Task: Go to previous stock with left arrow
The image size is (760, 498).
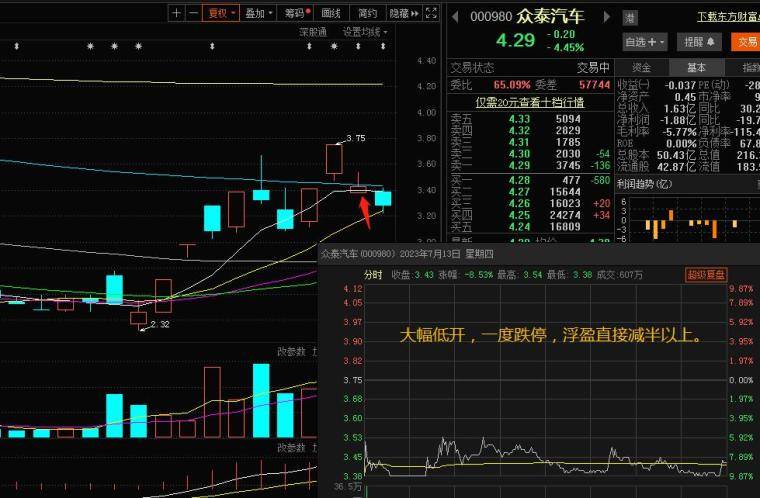Action: (455, 17)
